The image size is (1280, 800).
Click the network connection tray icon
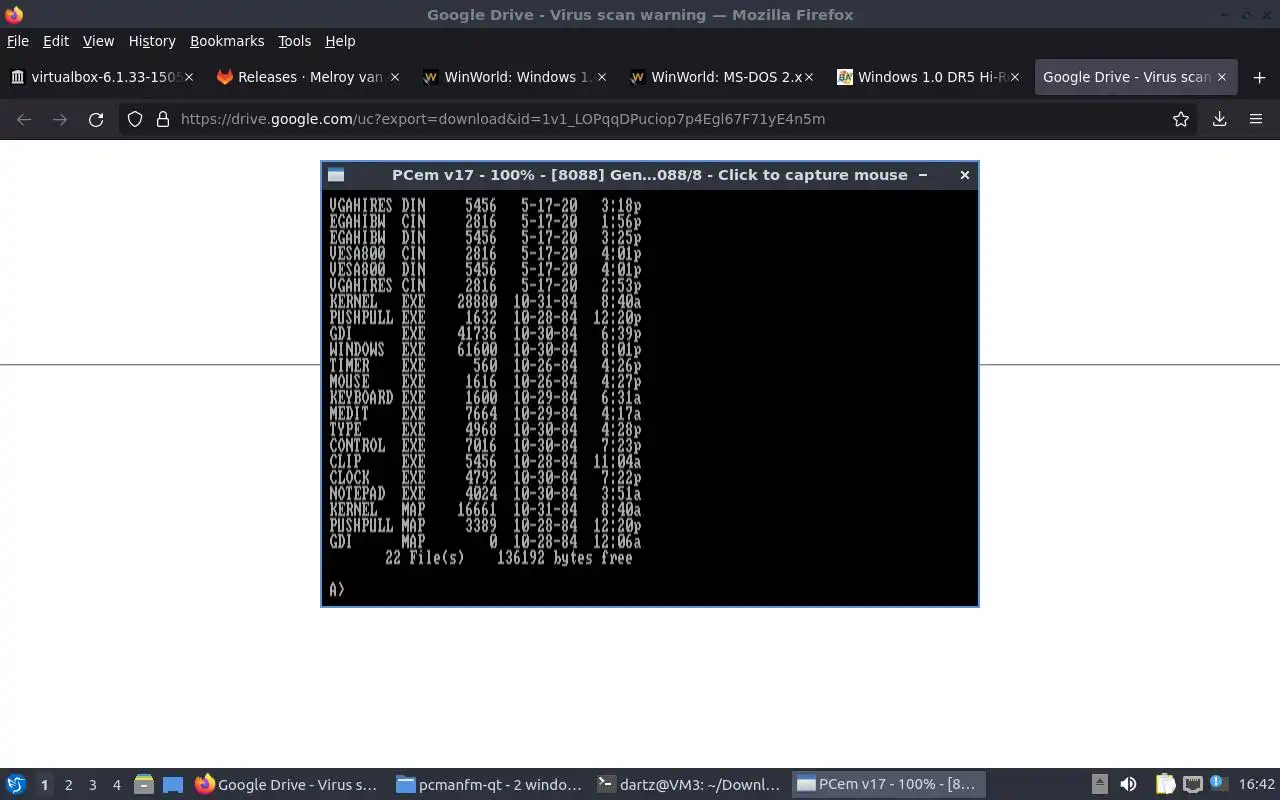(1193, 785)
